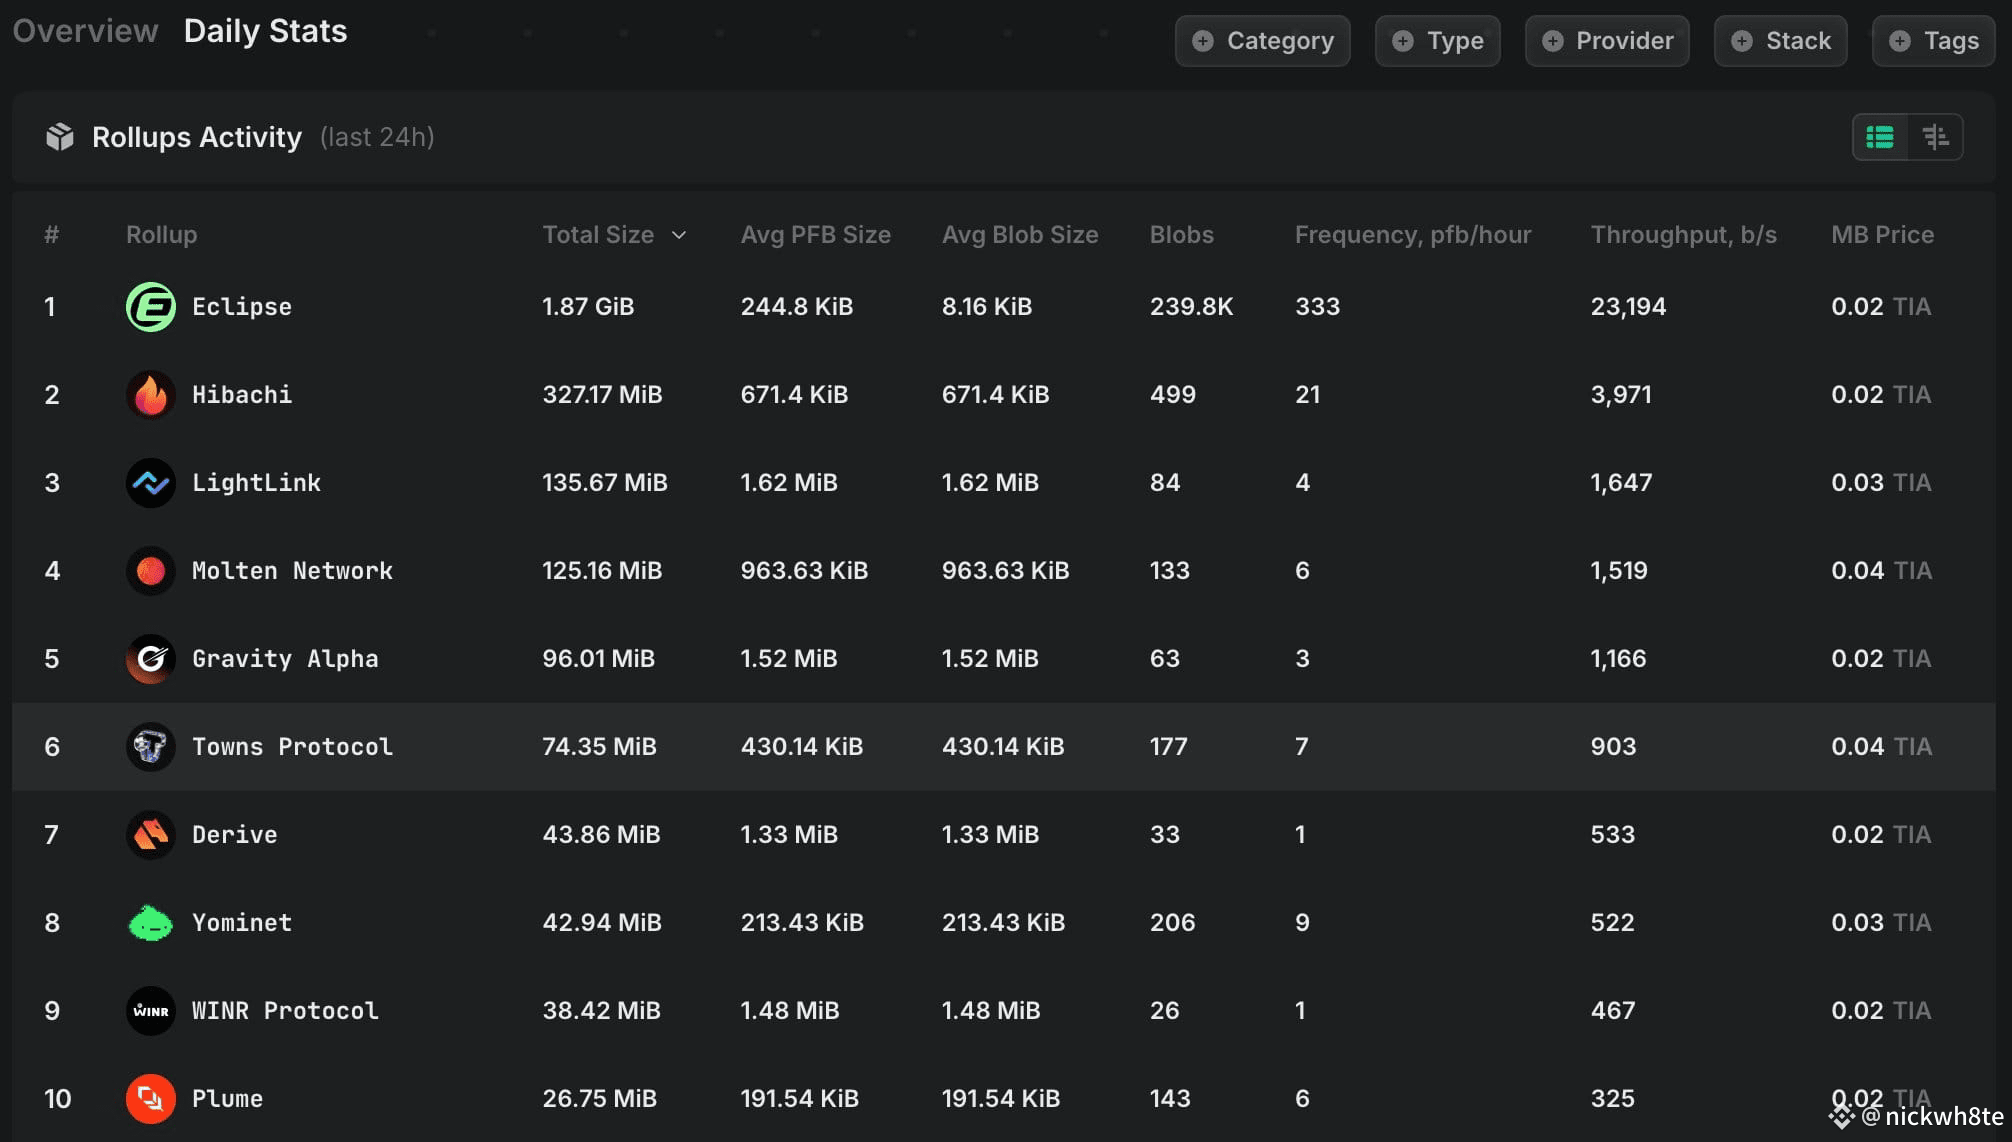The image size is (2012, 1142).
Task: Click the Yominet green logo
Action: click(151, 923)
